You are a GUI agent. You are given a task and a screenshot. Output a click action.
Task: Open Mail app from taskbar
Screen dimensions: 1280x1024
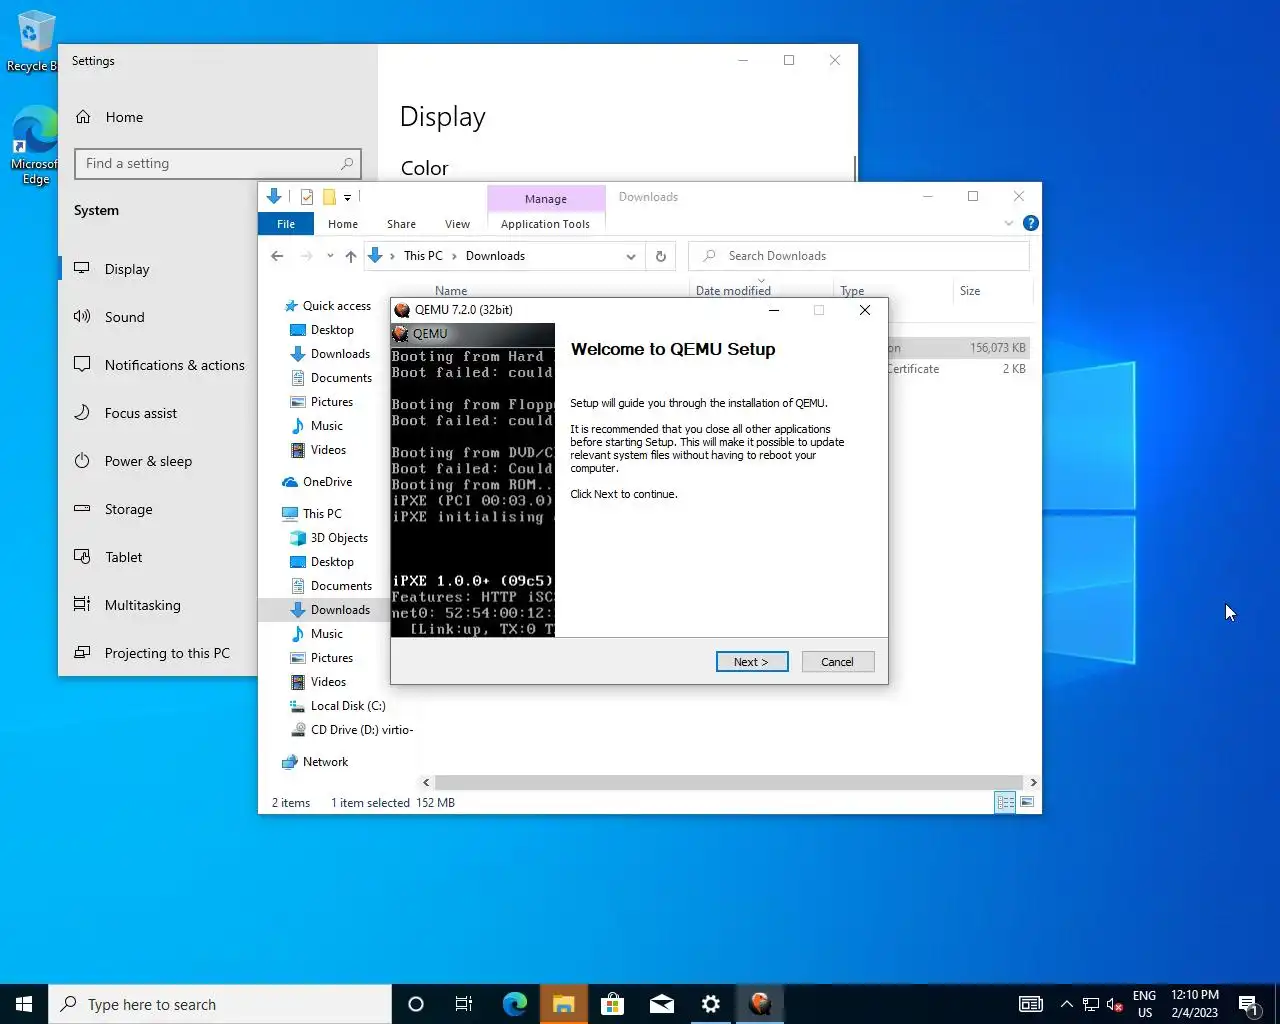[x=662, y=1004]
